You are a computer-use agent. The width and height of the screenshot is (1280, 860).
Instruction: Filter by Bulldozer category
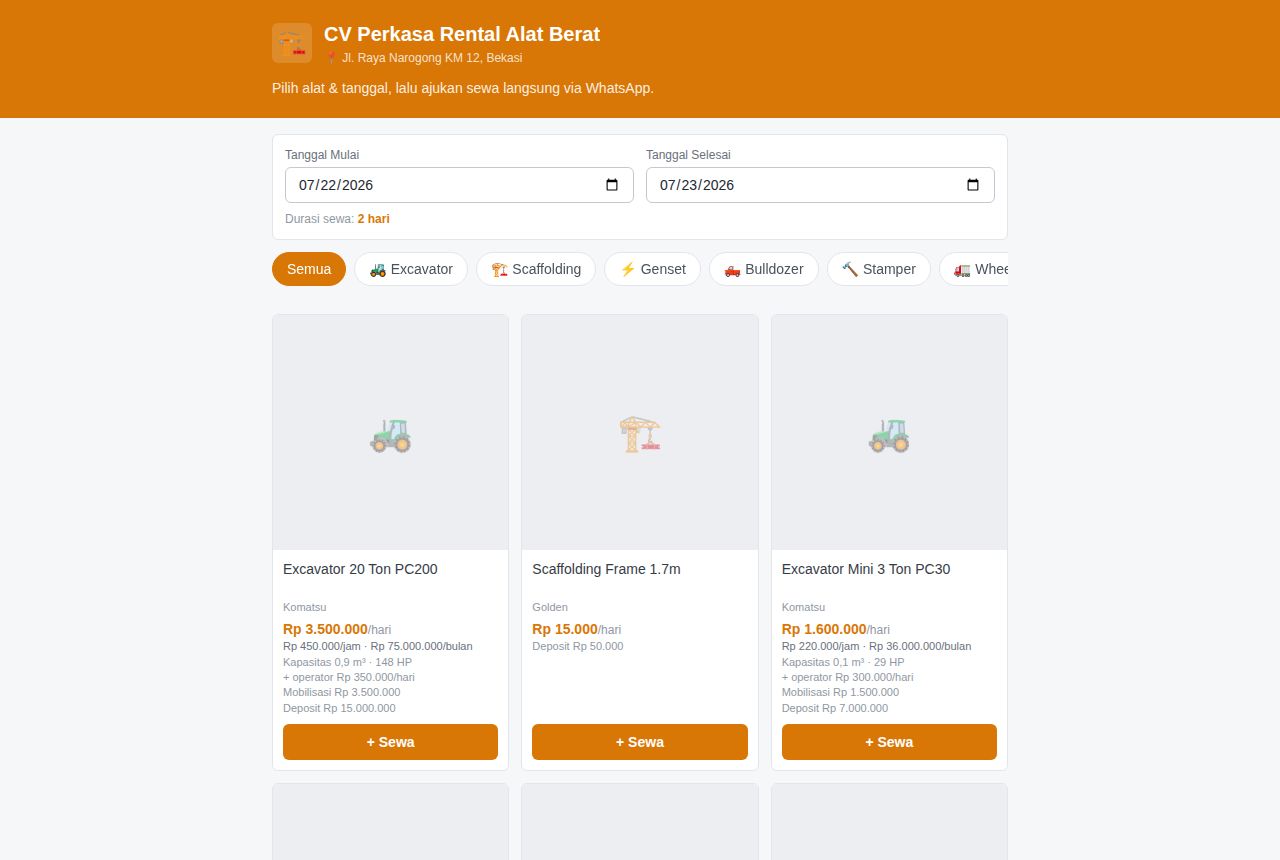(x=764, y=269)
